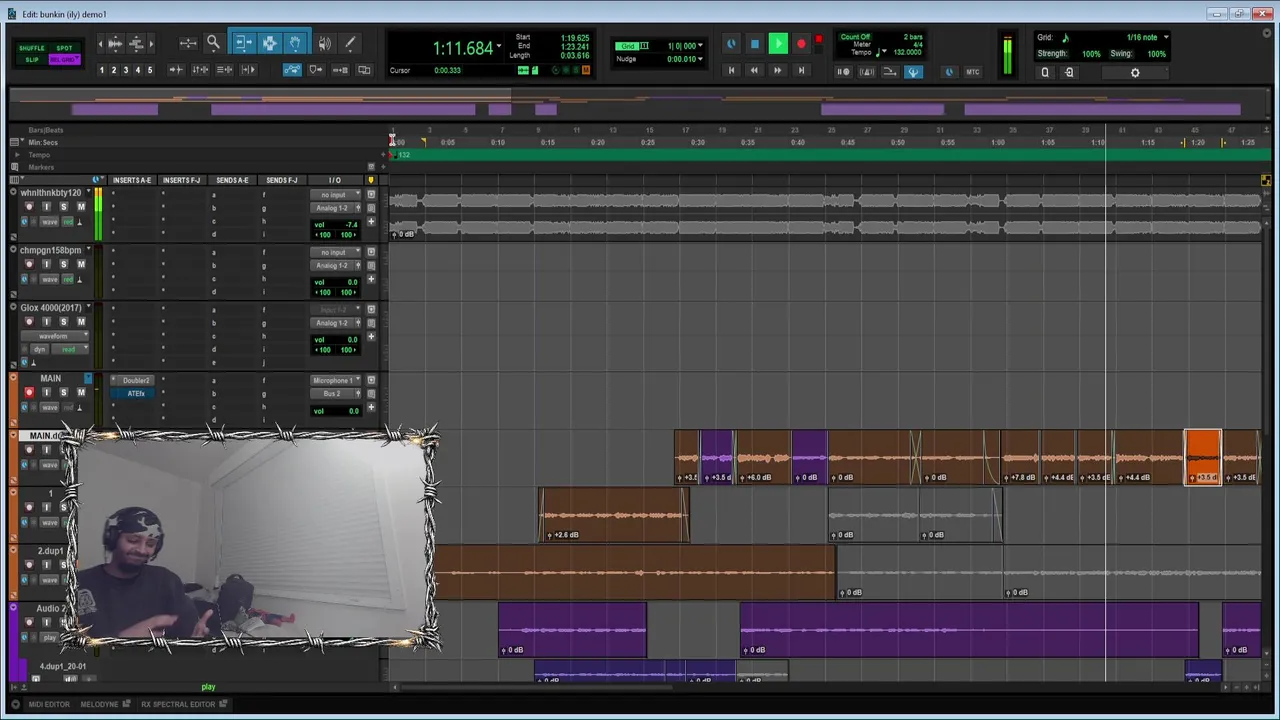Image resolution: width=1280 pixels, height=720 pixels.
Task: Open whnlthnkbty120 input selector no input
Action: 334,195
